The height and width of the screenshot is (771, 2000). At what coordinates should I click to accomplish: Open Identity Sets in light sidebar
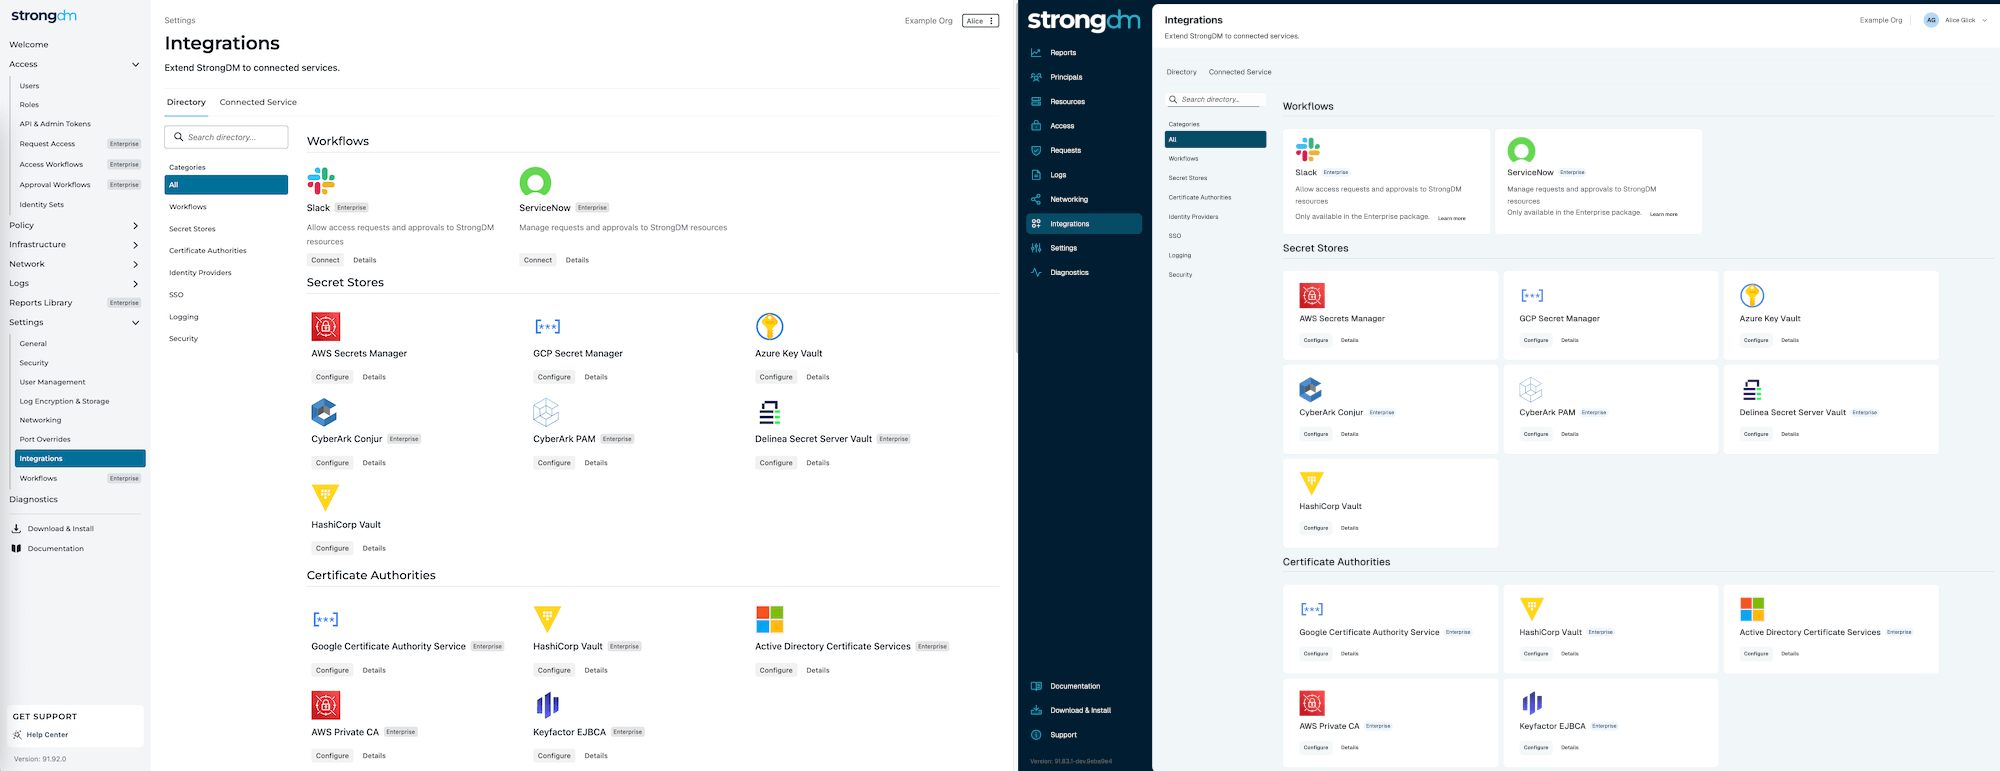pos(42,204)
